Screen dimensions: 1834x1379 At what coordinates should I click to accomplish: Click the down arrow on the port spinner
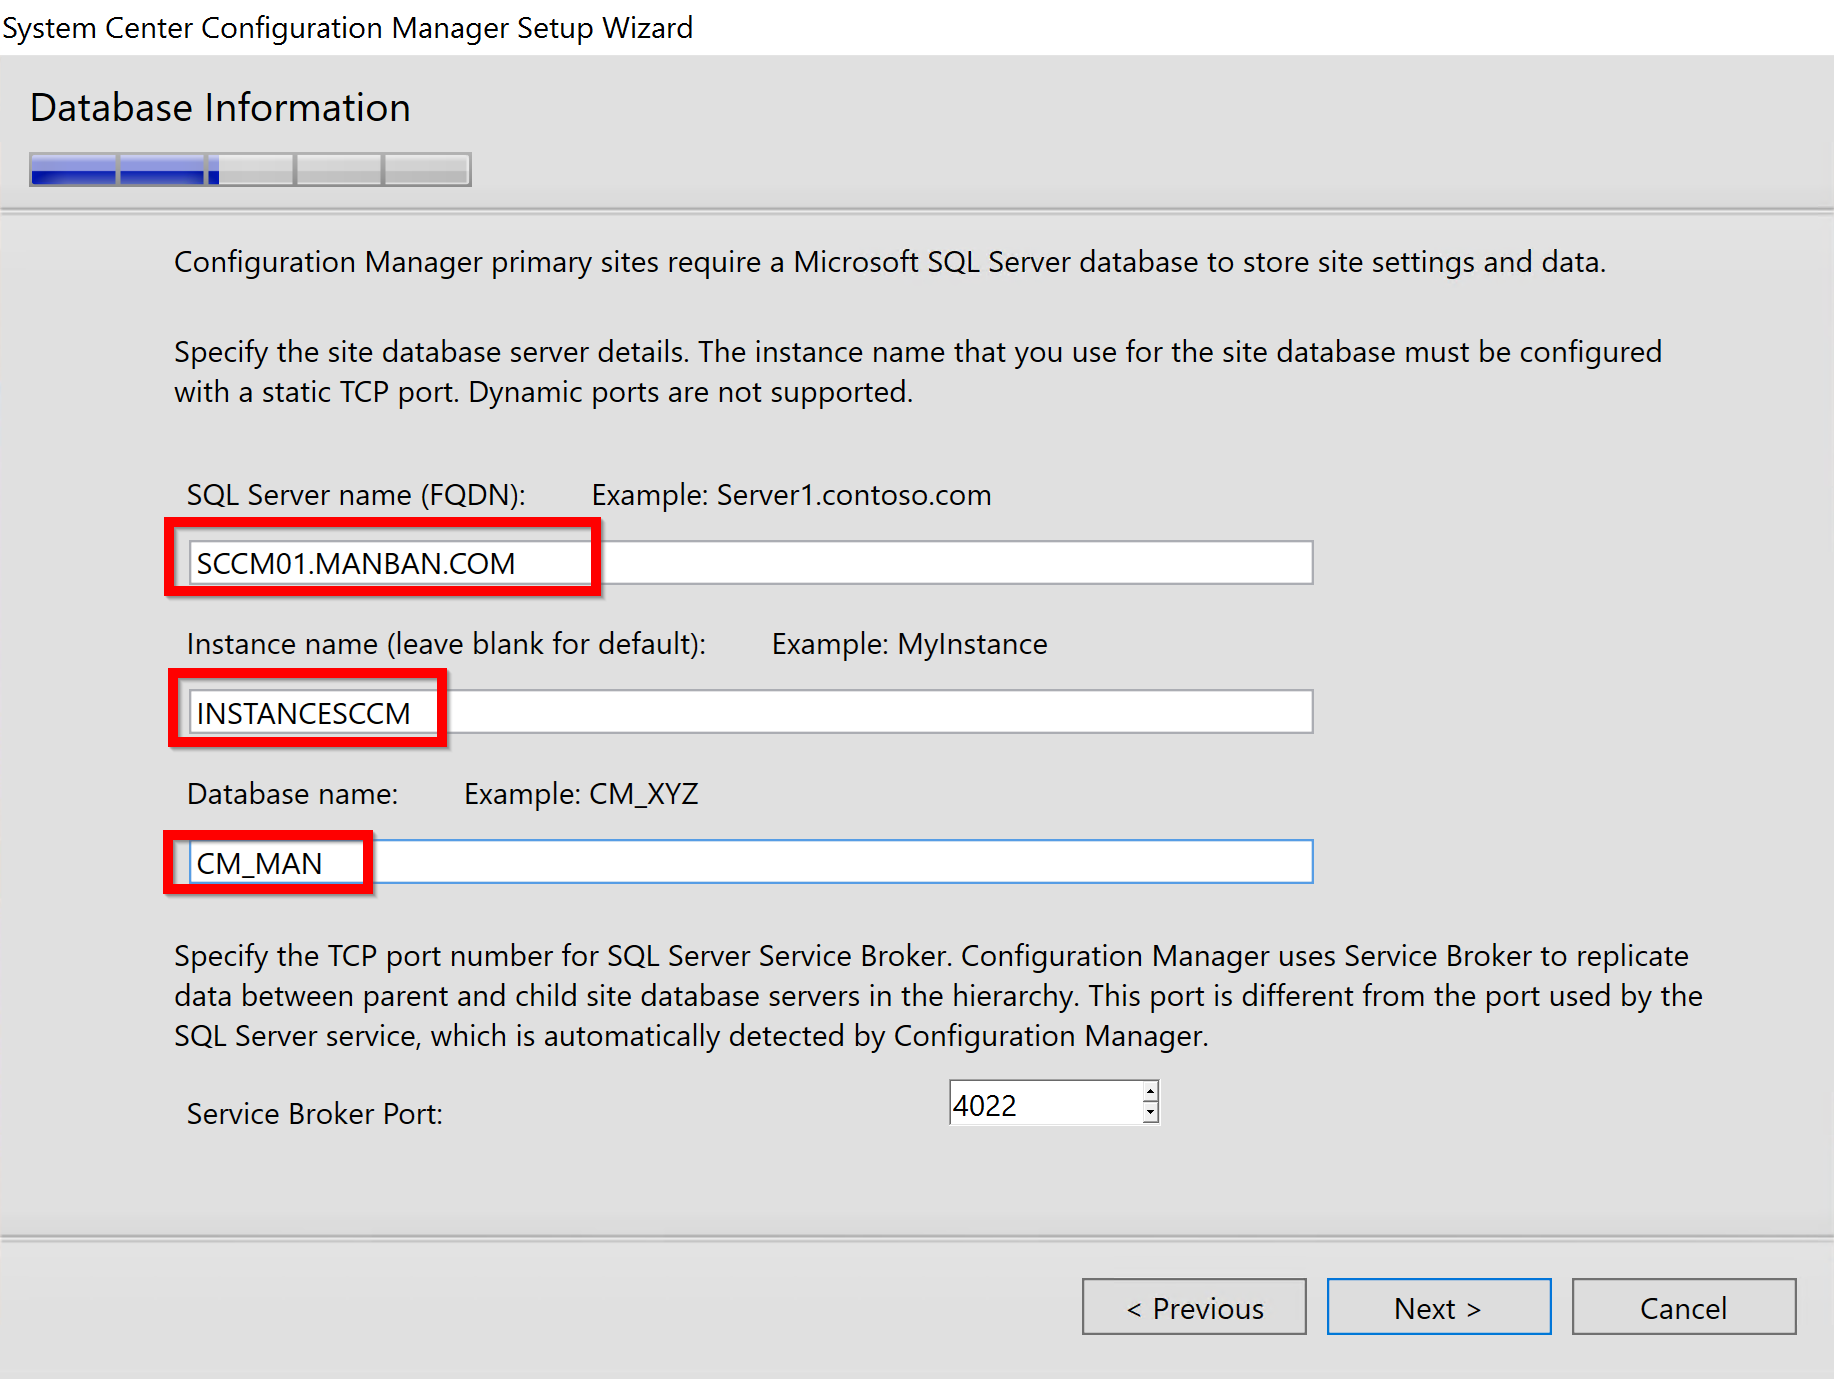(1148, 1112)
